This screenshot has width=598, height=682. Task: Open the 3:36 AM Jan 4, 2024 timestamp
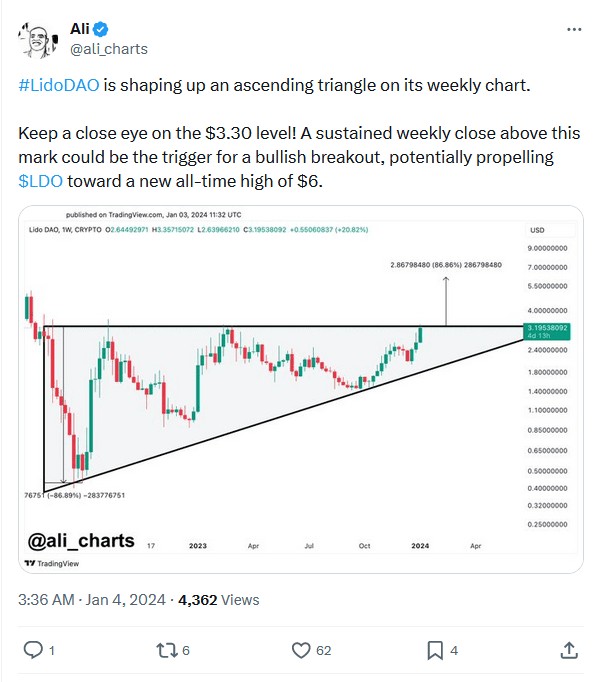[92, 600]
